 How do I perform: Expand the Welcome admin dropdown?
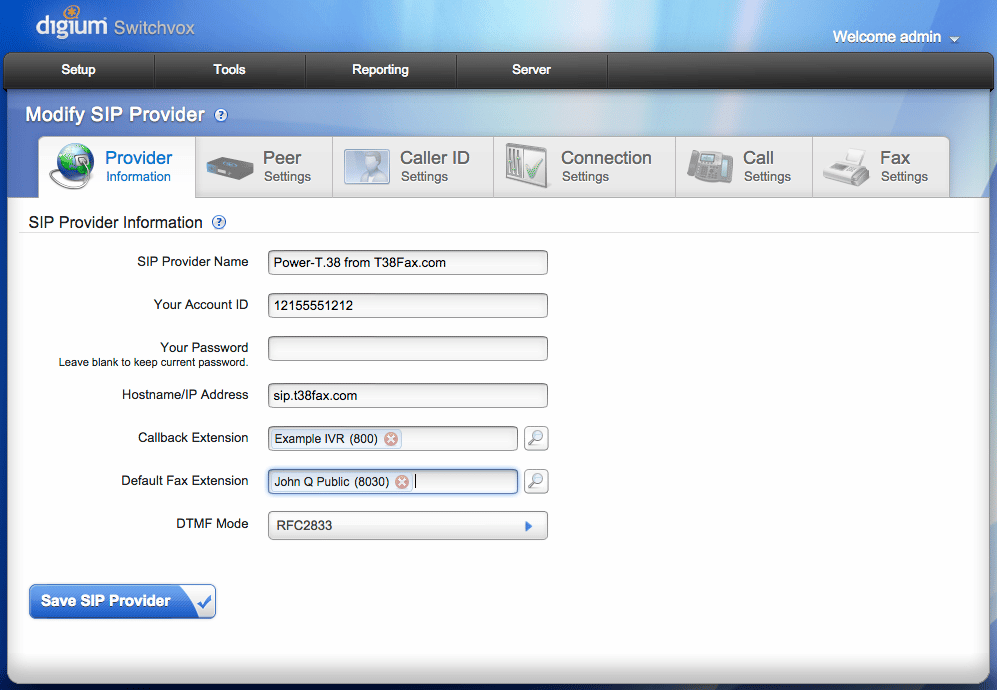coord(895,38)
